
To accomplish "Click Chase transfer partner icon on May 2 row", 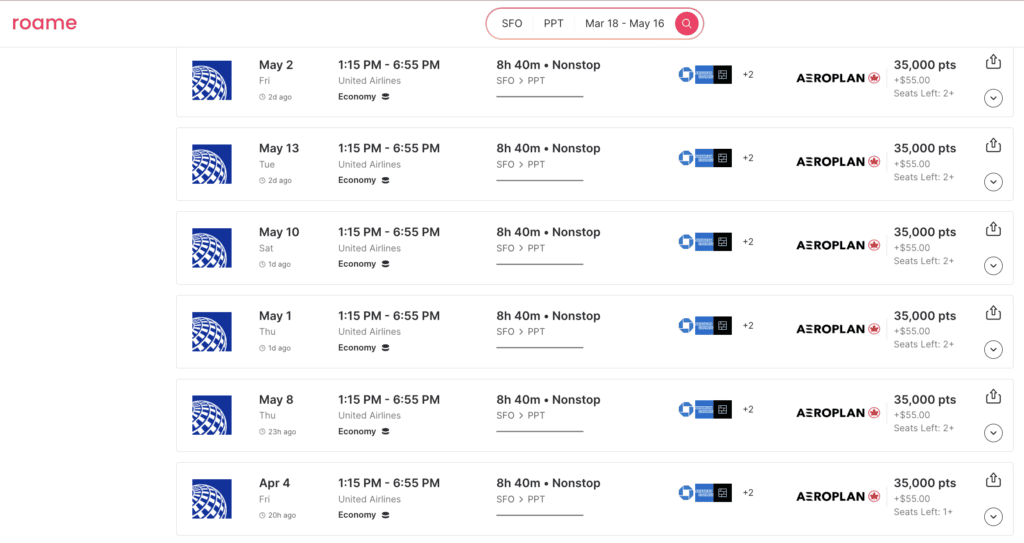I will coord(685,74).
